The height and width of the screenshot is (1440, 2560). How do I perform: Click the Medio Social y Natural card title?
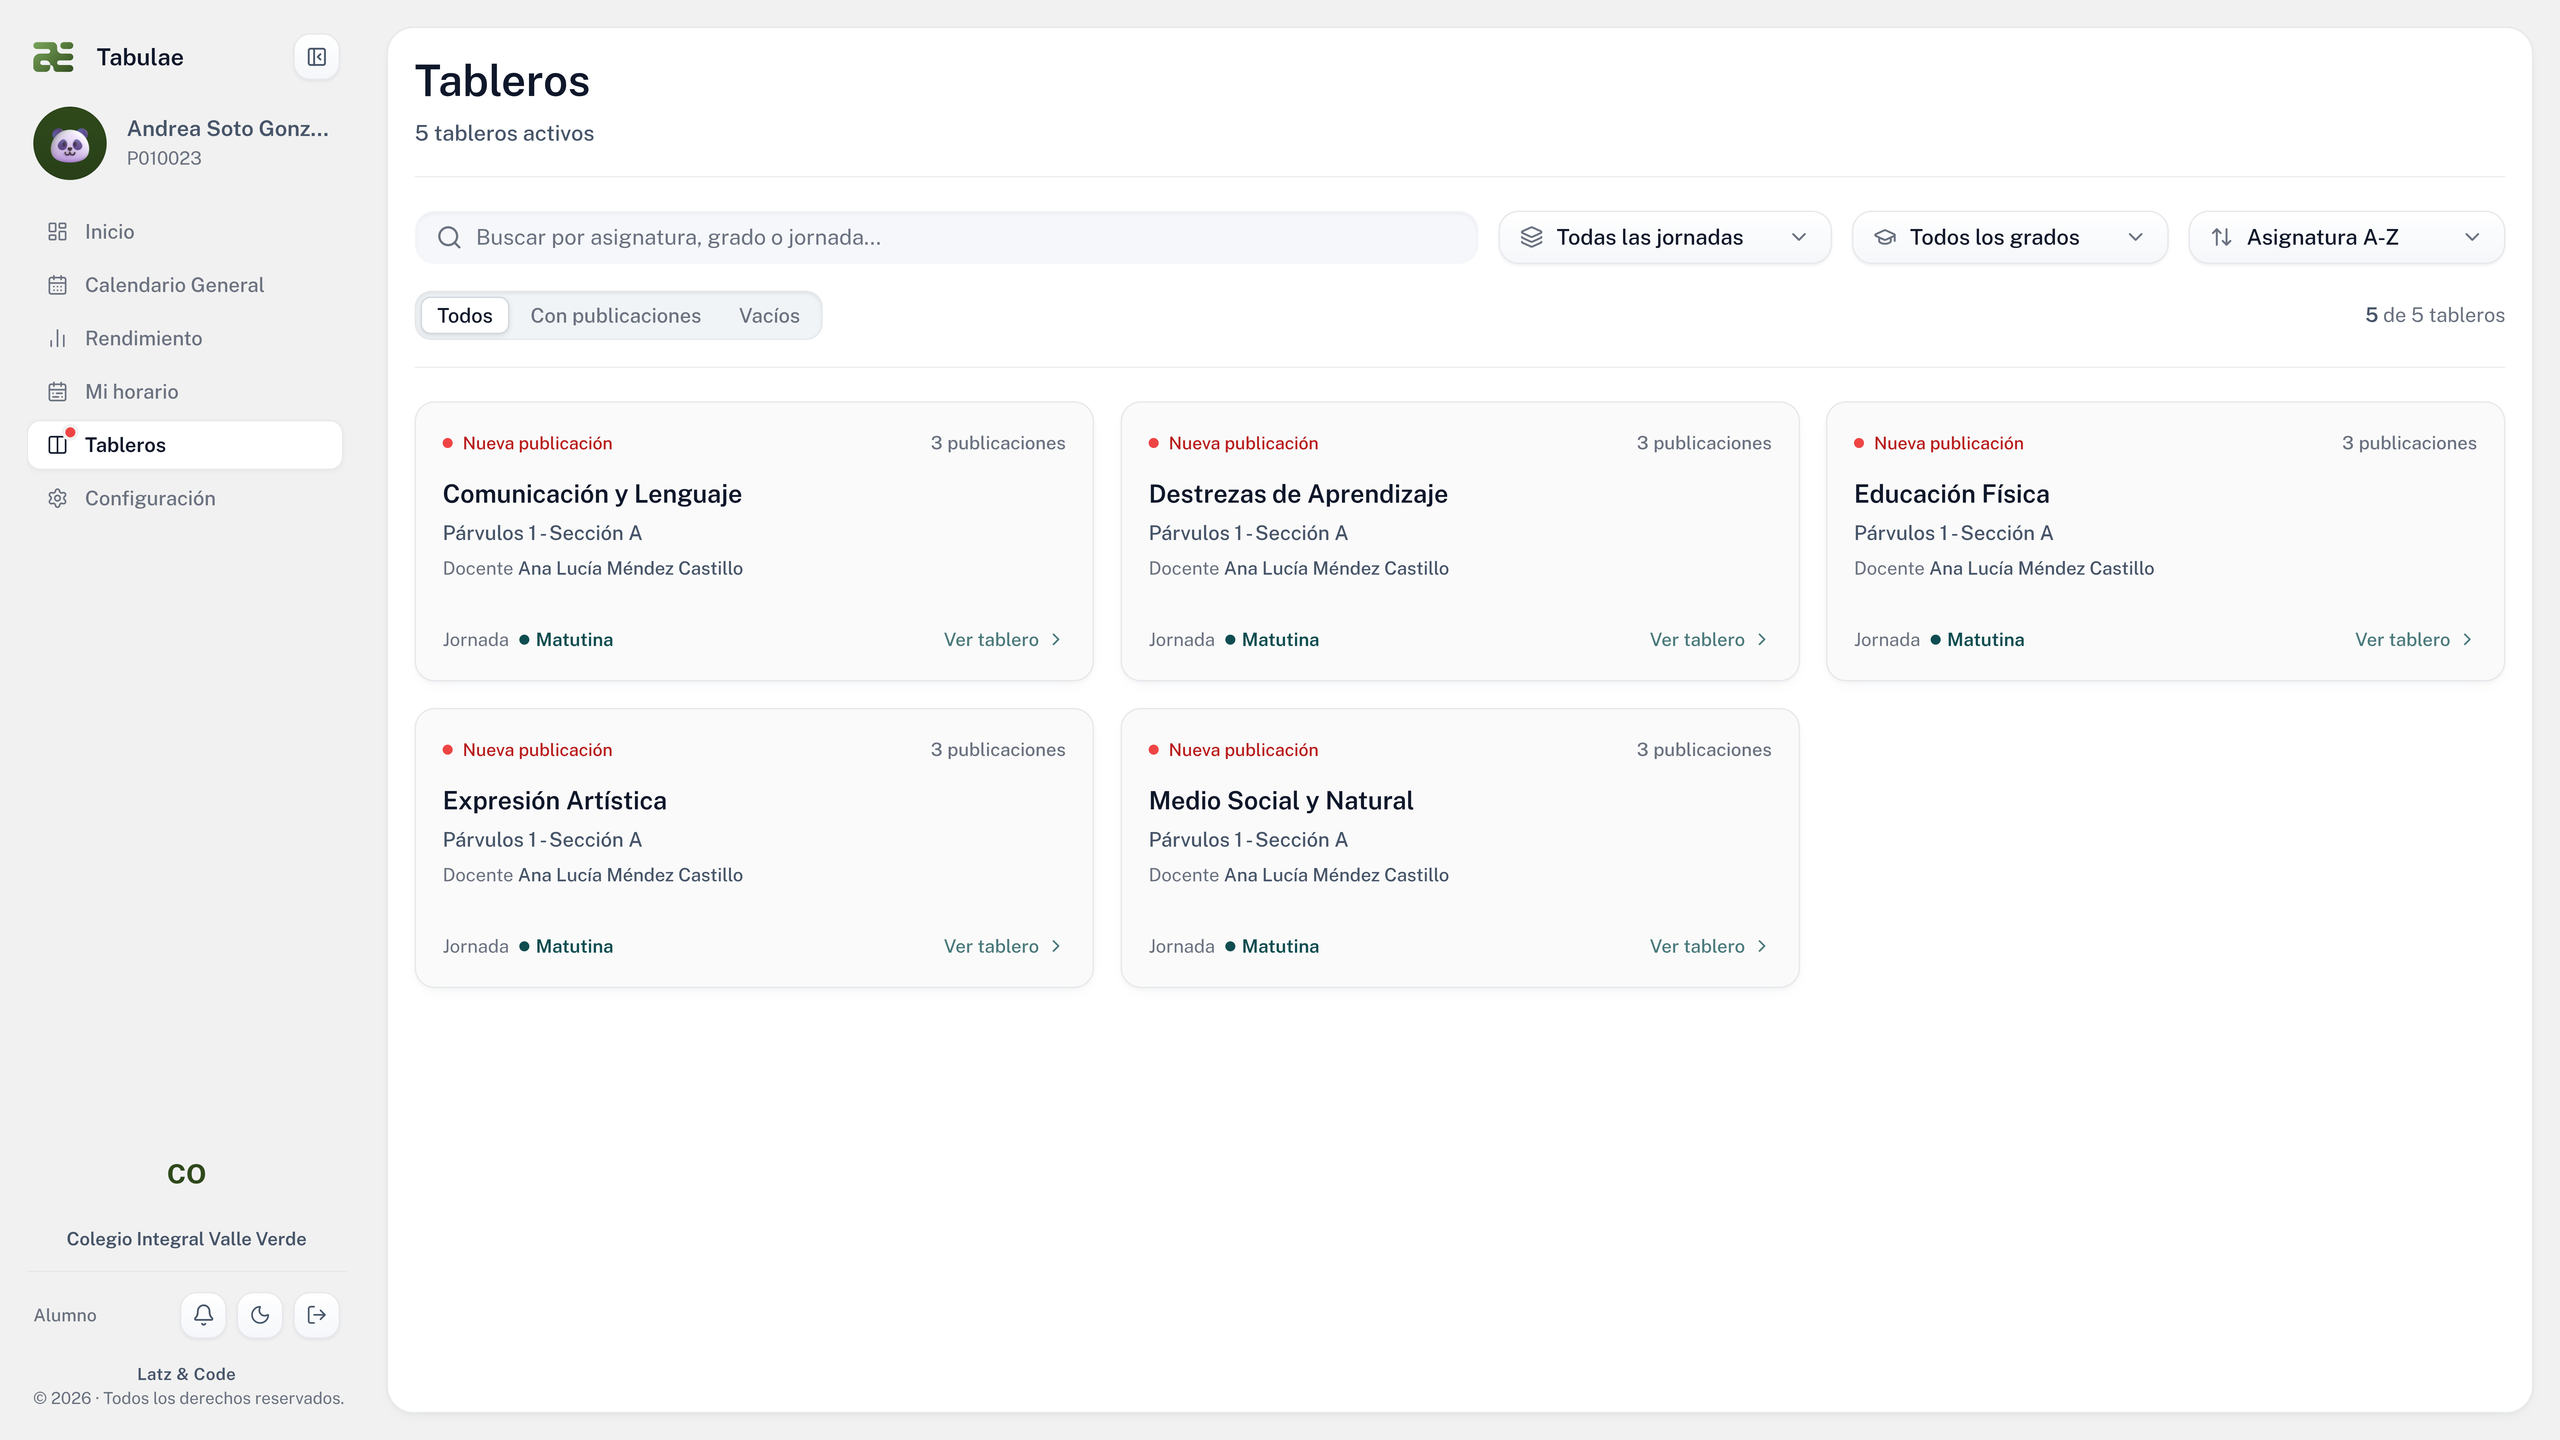(1280, 801)
